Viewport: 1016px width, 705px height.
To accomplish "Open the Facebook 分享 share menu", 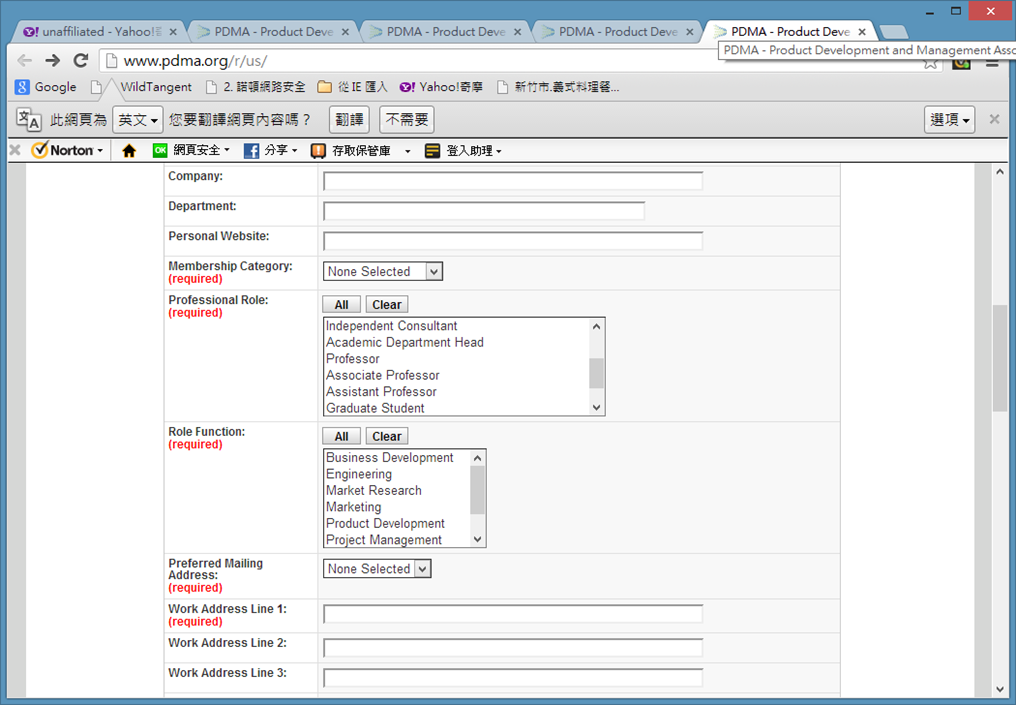I will (x=271, y=150).
